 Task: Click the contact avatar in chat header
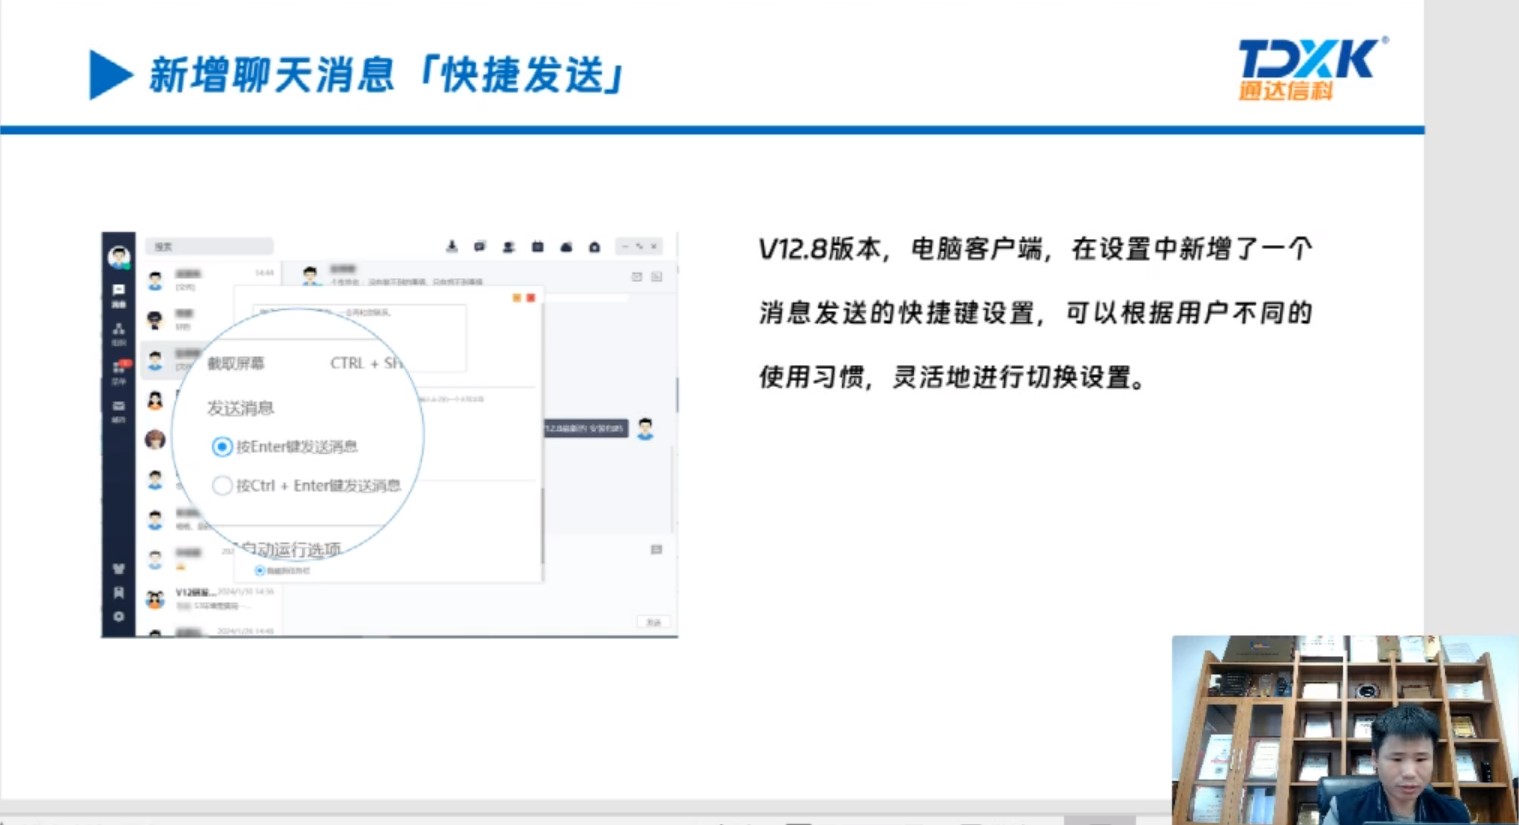click(310, 275)
